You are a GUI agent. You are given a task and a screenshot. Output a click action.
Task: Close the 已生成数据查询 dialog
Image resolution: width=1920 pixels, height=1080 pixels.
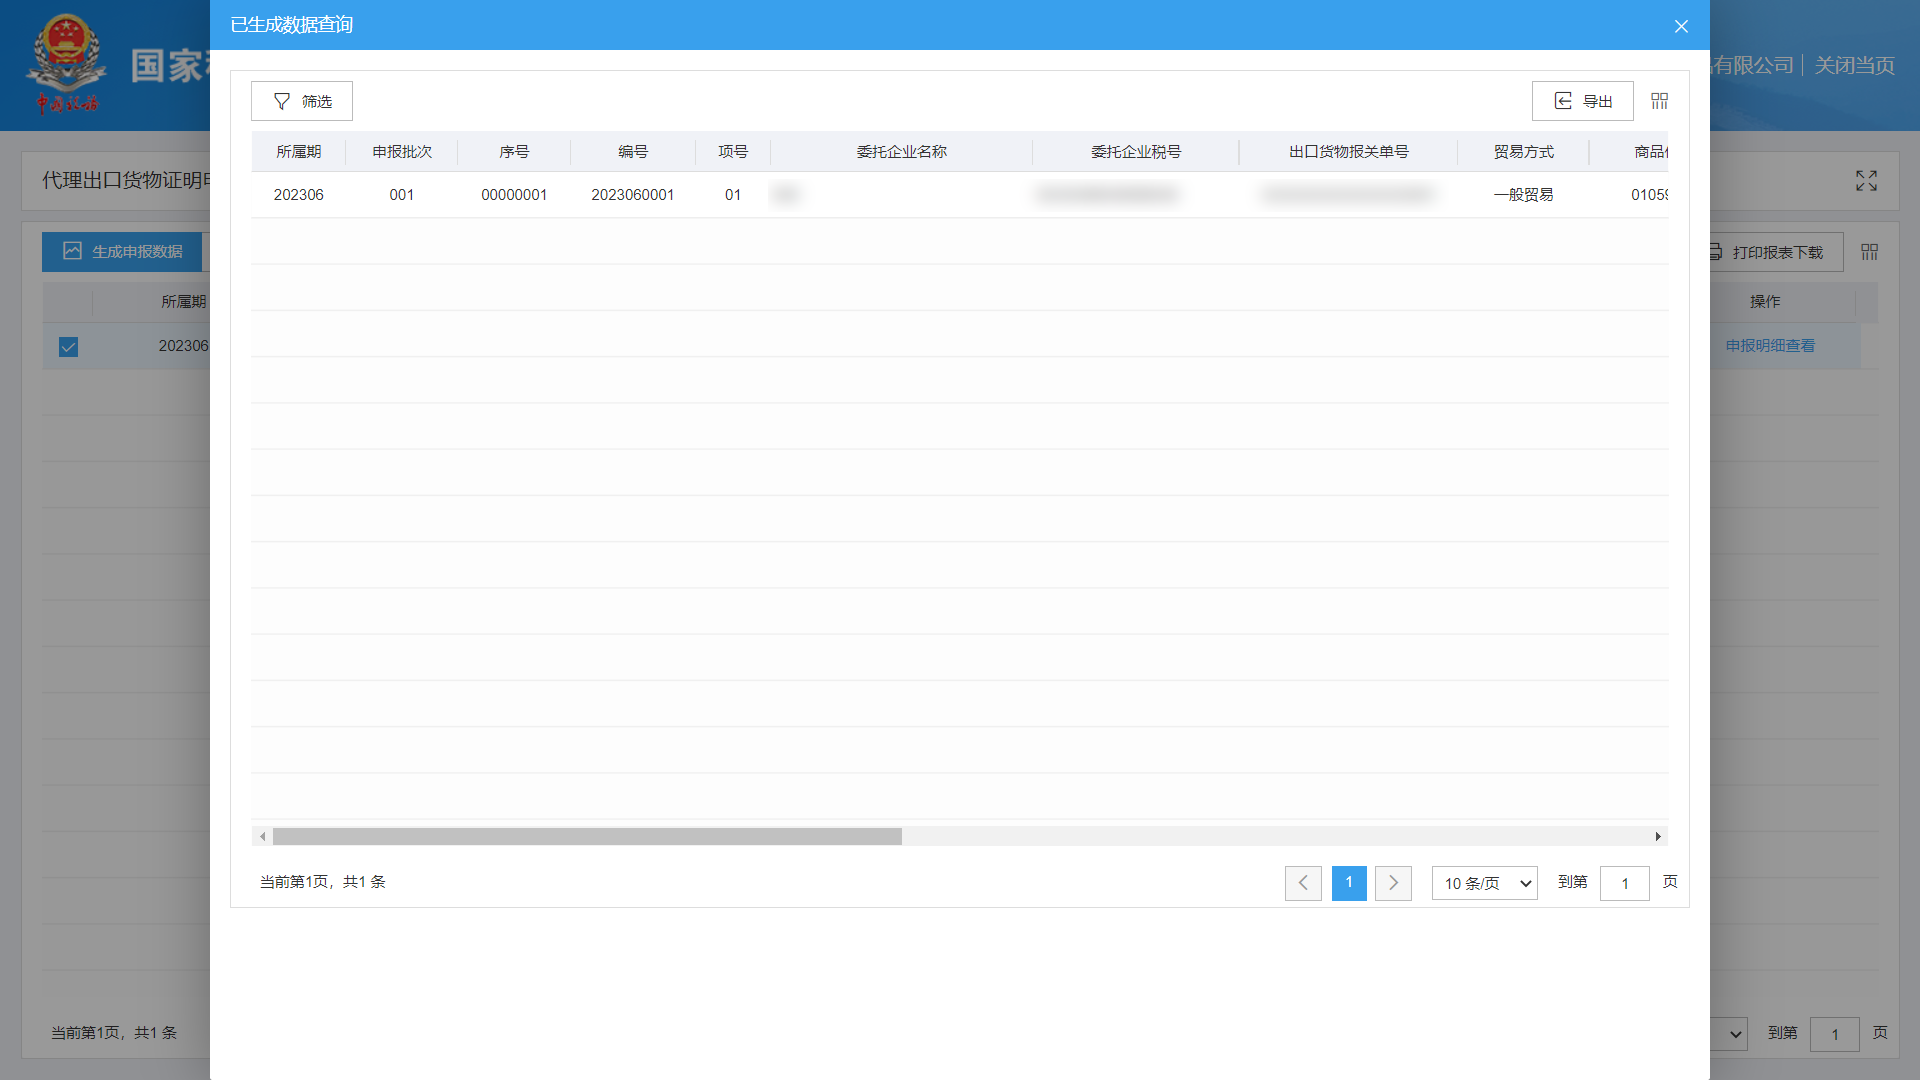1681,26
